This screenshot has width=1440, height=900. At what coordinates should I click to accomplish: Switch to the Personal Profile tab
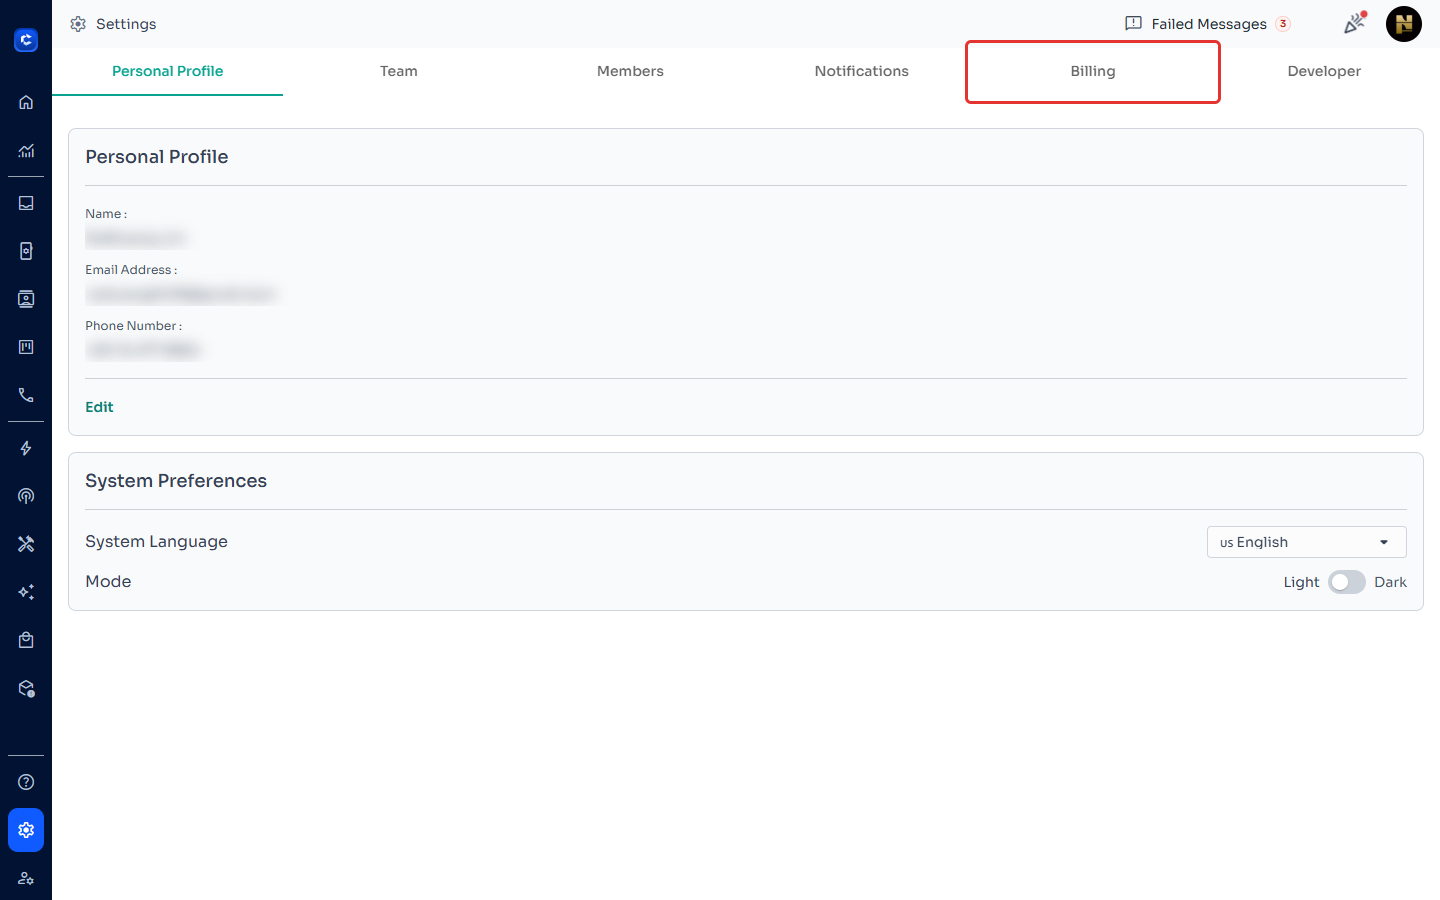point(168,71)
